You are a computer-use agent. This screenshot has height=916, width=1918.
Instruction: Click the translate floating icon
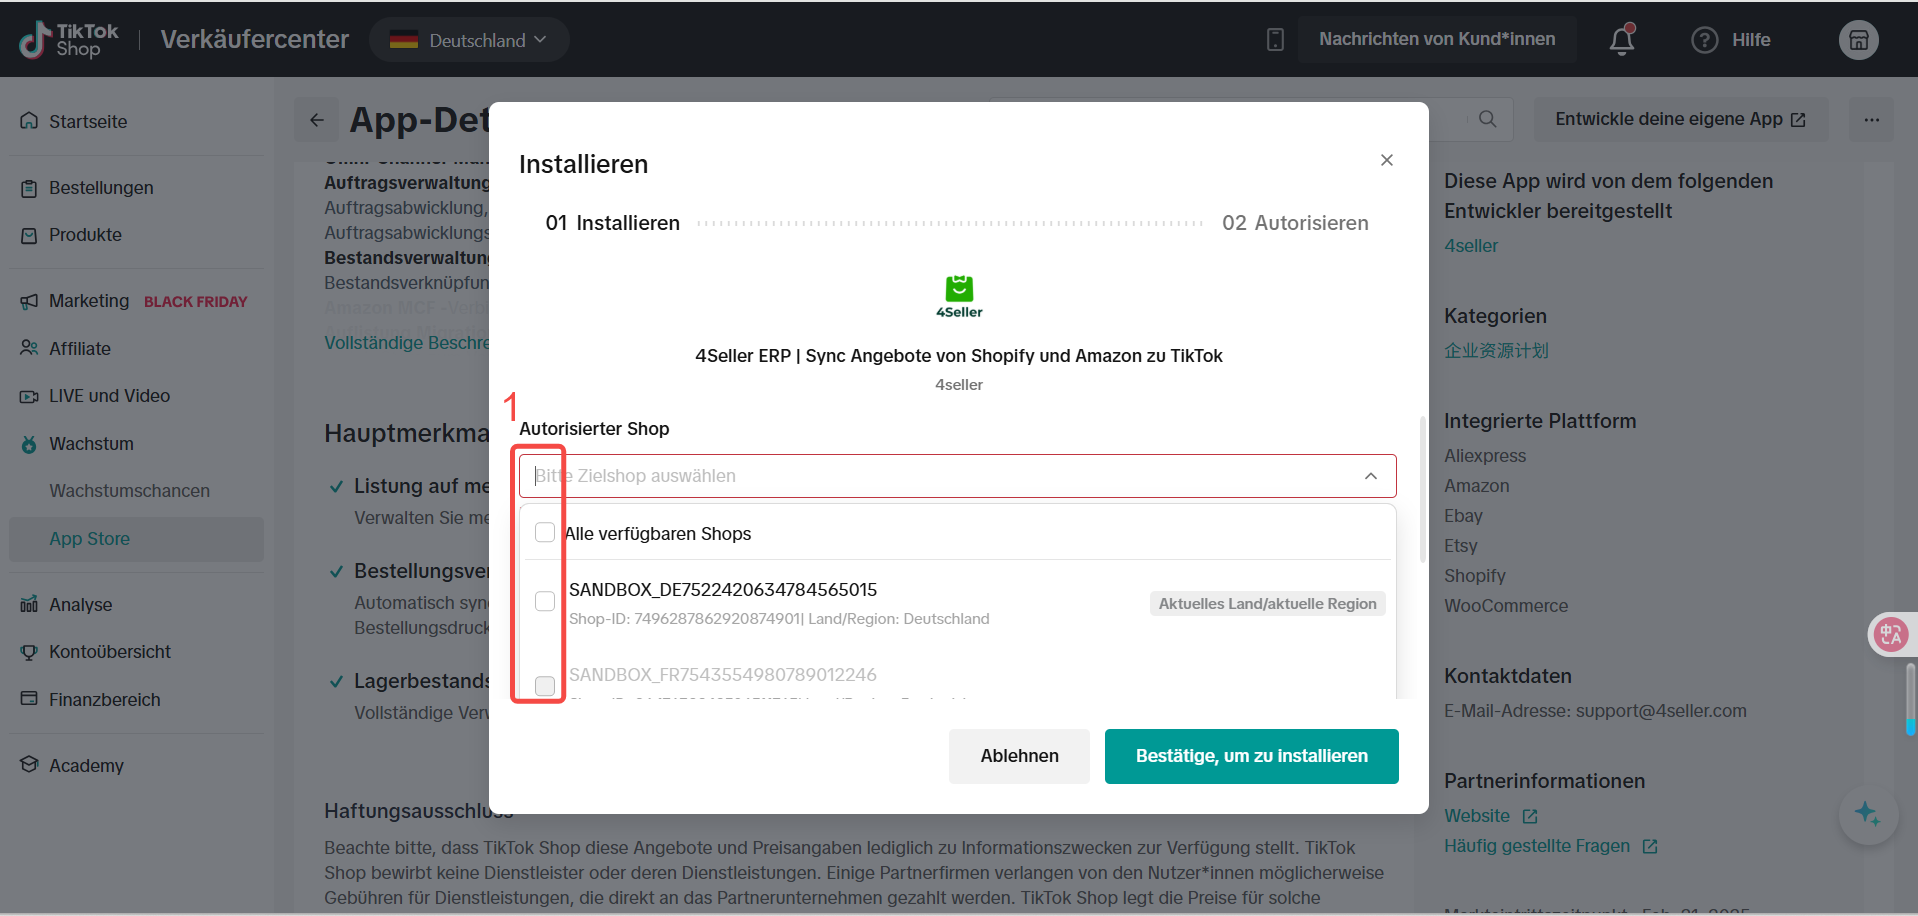pos(1890,634)
